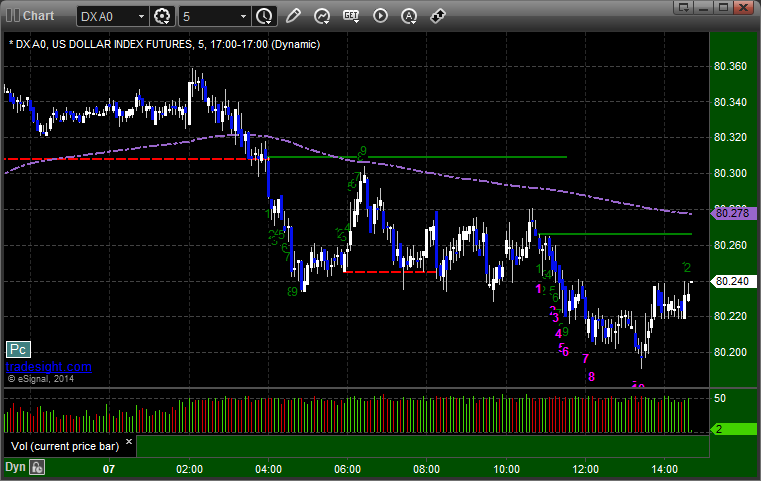Click the 80.300 price axis label
This screenshot has height=481, width=761.
click(x=730, y=174)
